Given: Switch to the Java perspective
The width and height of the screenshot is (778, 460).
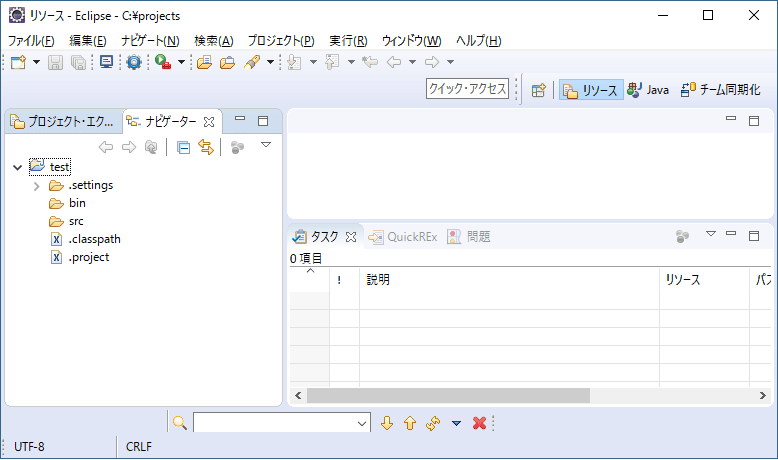Looking at the screenshot, I should [648, 90].
